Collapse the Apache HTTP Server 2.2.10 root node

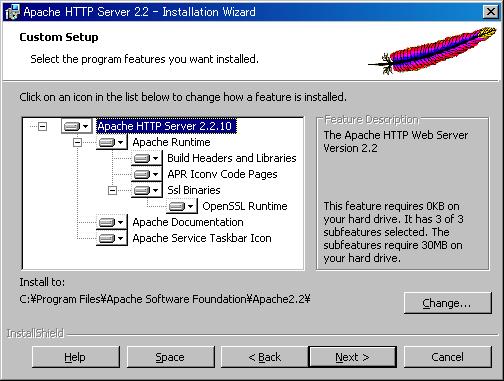(x=42, y=126)
